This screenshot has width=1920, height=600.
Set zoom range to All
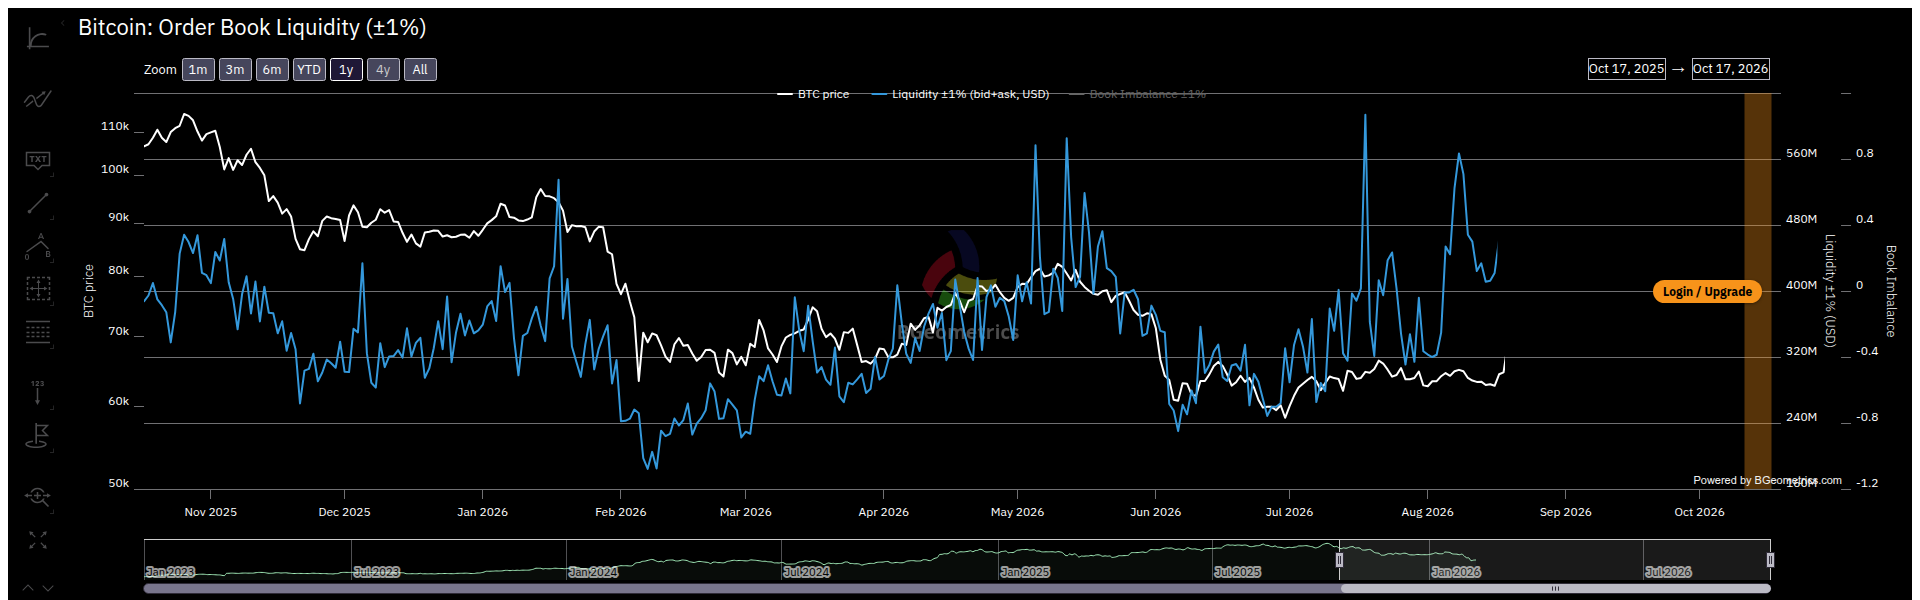pos(420,70)
